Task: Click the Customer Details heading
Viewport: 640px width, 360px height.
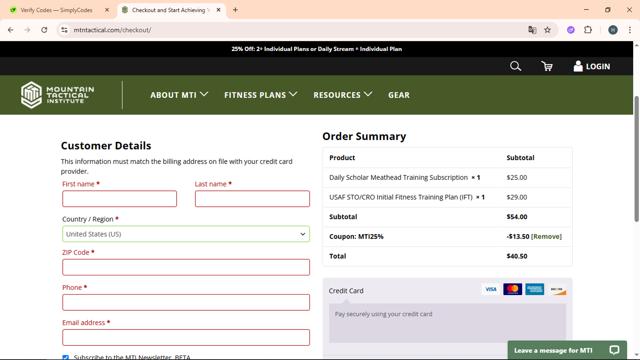Action: [106, 145]
